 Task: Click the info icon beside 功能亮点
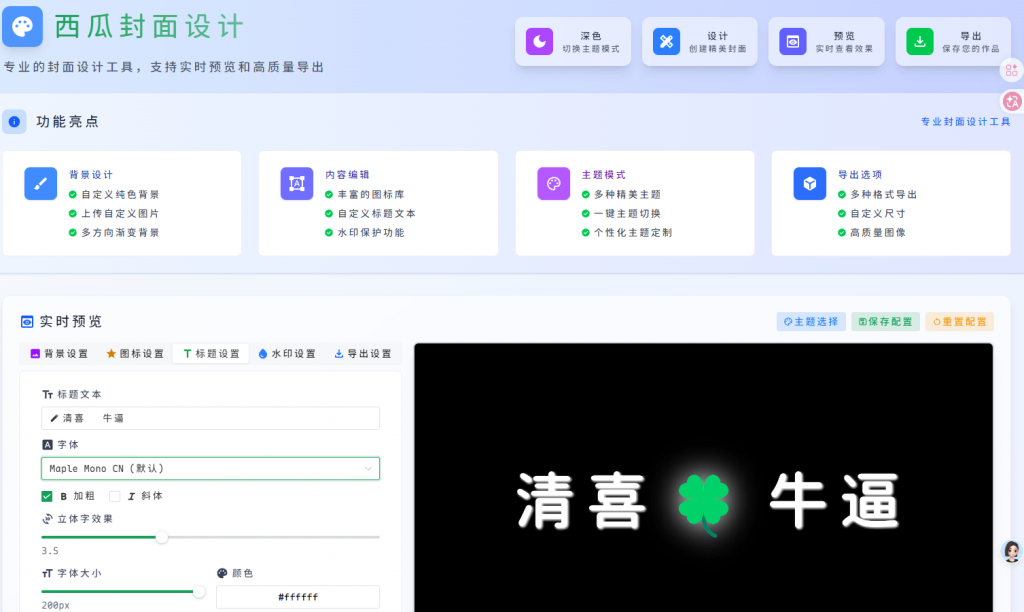pyautogui.click(x=14, y=122)
